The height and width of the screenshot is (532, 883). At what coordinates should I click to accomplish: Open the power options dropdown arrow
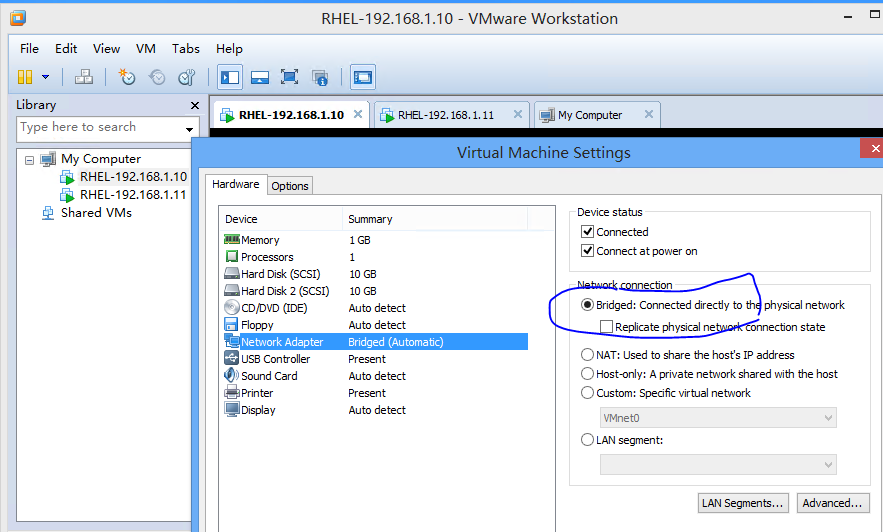(x=46, y=77)
